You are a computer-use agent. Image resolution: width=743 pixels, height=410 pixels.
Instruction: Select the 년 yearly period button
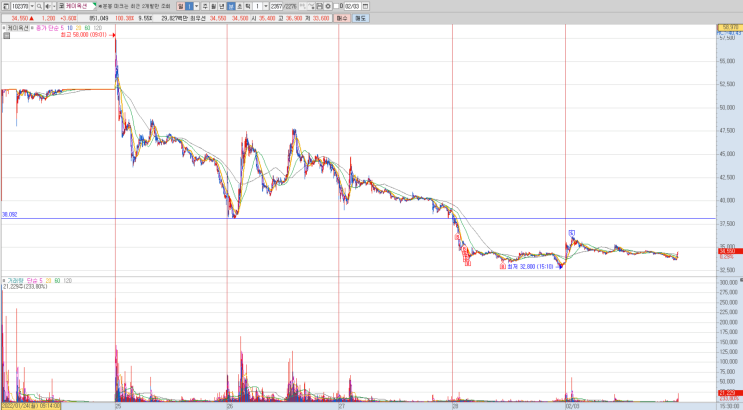(222, 6)
